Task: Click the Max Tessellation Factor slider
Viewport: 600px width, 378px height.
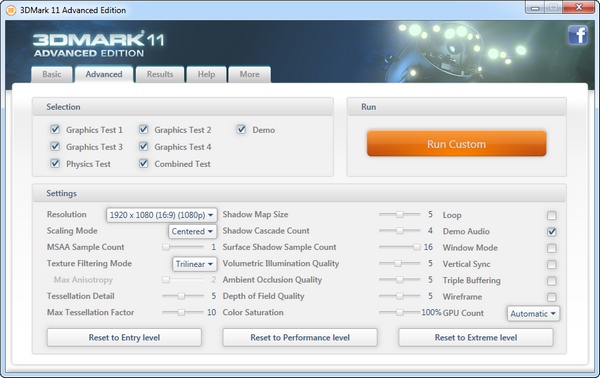Action: [x=183, y=313]
